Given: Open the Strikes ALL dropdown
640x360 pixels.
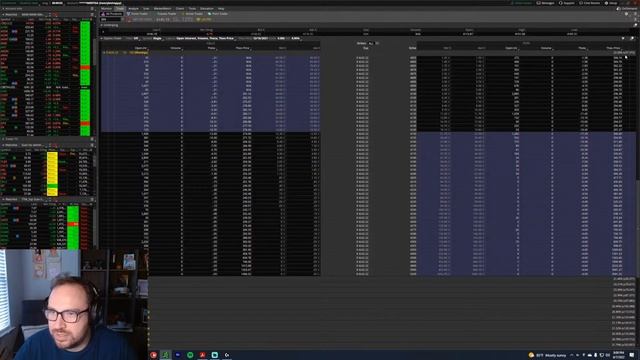Looking at the screenshot, I should coord(371,43).
